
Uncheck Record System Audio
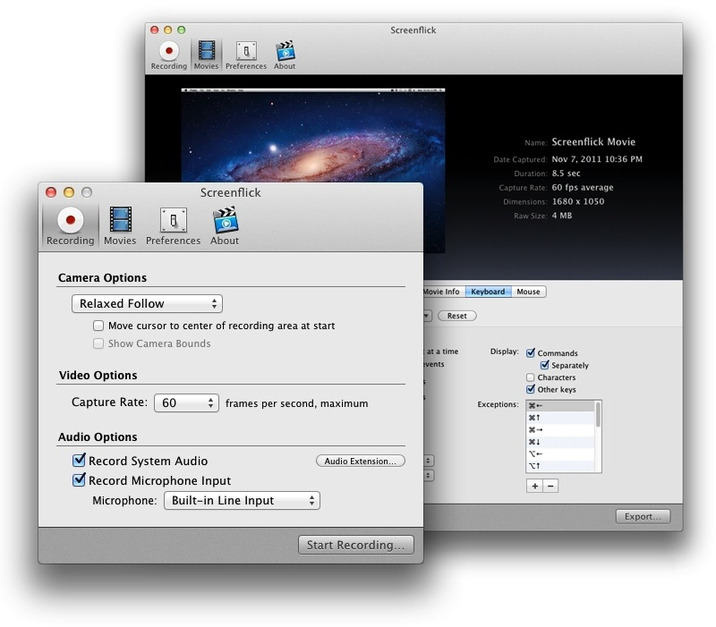(80, 461)
